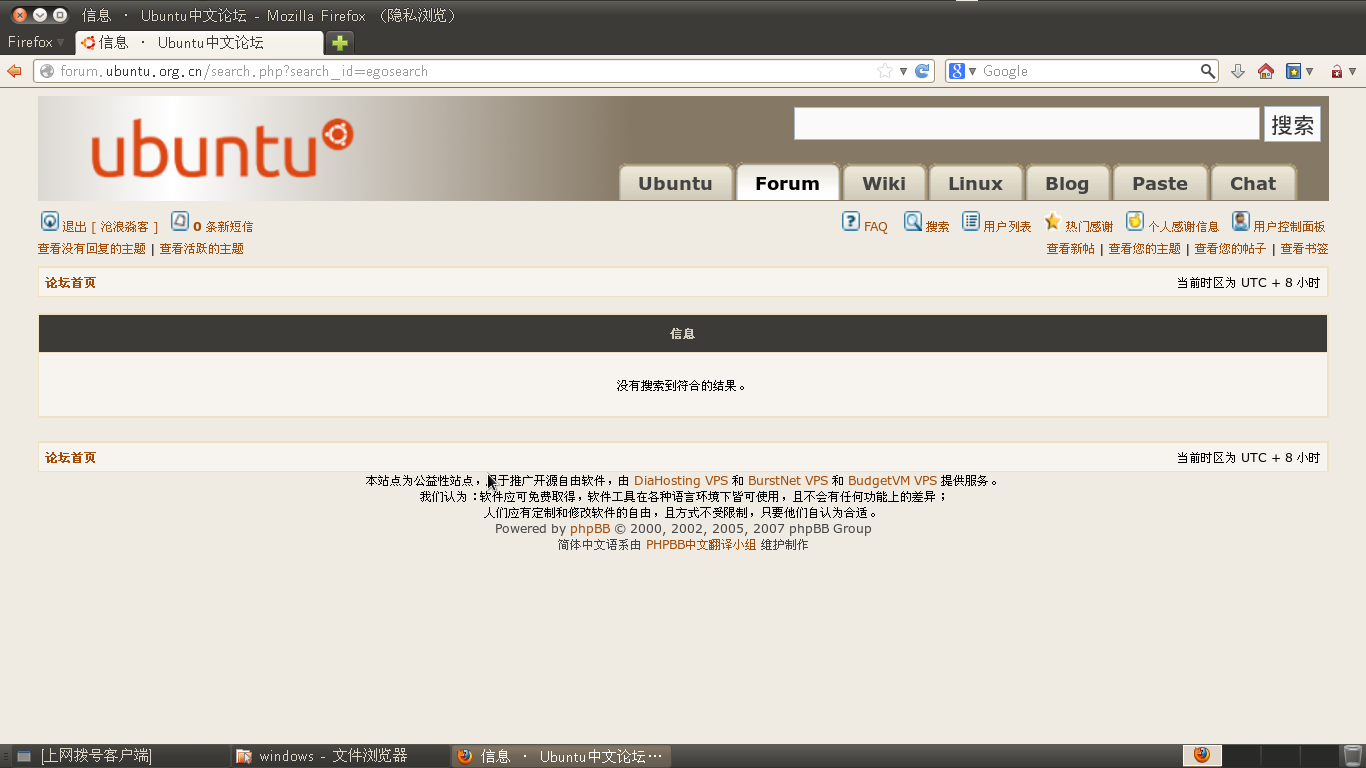Viewport: 1366px width, 768px height.
Task: Click the back arrow navigation button
Action: (14, 71)
